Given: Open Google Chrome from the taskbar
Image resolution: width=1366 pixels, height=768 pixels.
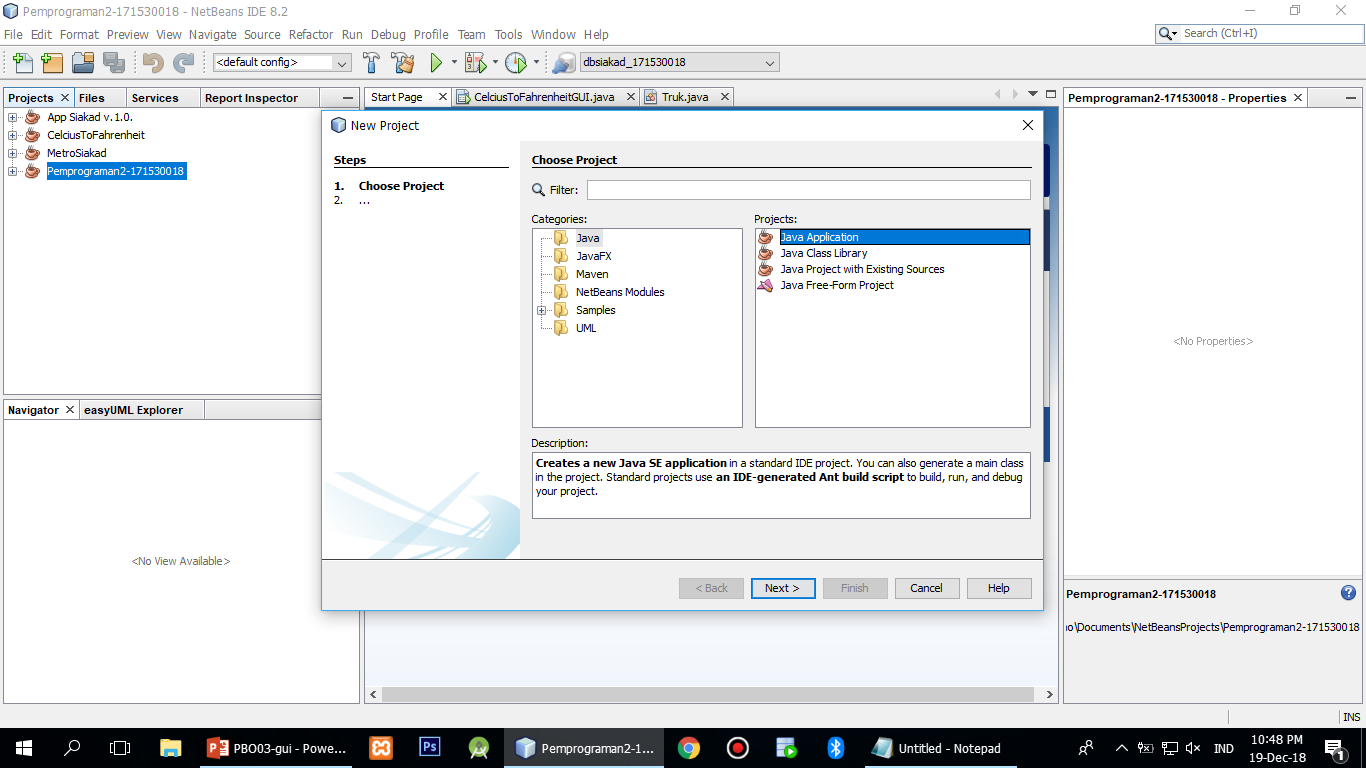Looking at the screenshot, I should pyautogui.click(x=688, y=748).
